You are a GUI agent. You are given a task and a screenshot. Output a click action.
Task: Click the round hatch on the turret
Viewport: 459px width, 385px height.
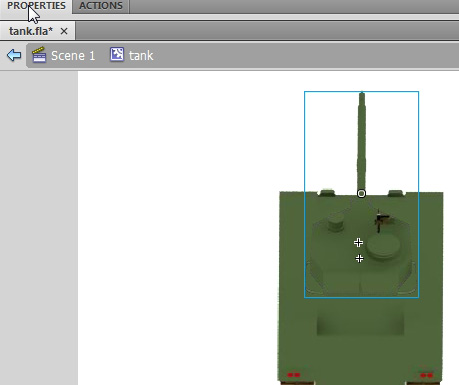point(384,247)
